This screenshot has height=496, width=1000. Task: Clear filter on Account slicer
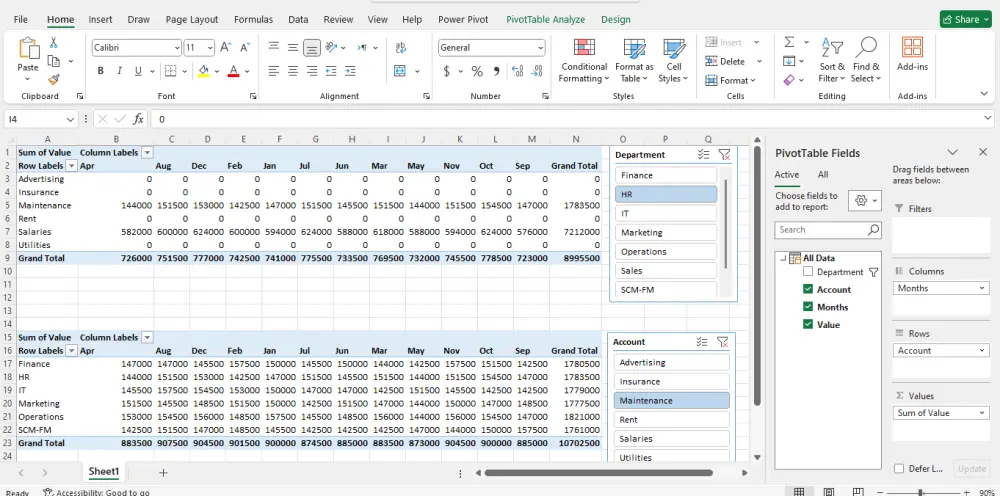click(723, 342)
